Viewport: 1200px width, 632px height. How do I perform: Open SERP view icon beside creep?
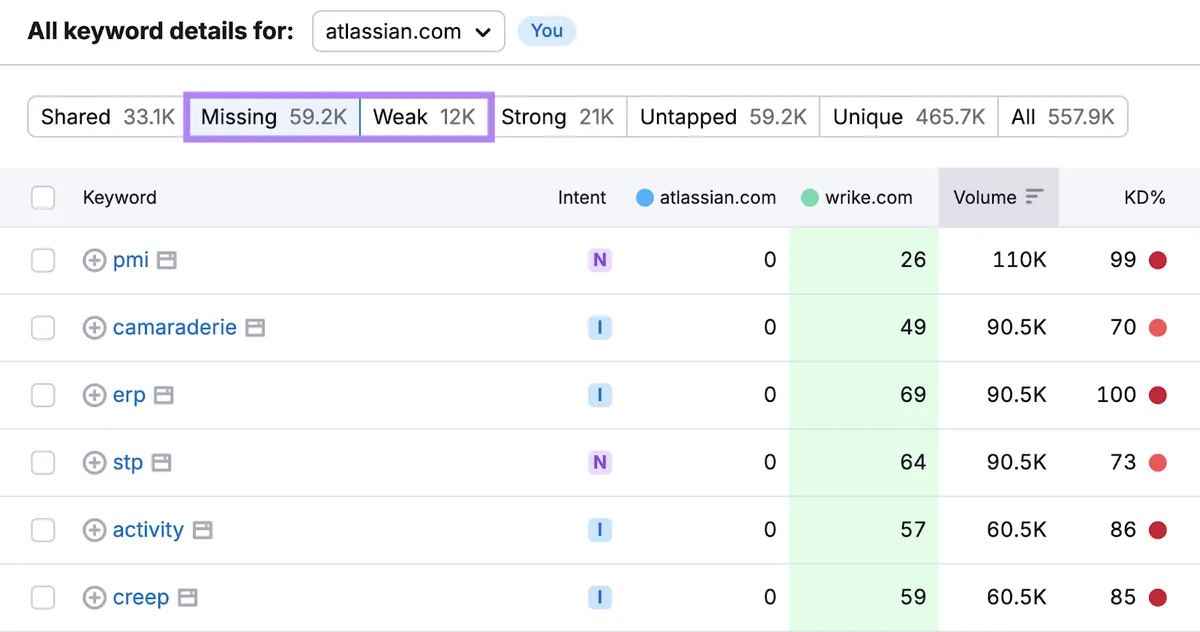(x=187, y=598)
